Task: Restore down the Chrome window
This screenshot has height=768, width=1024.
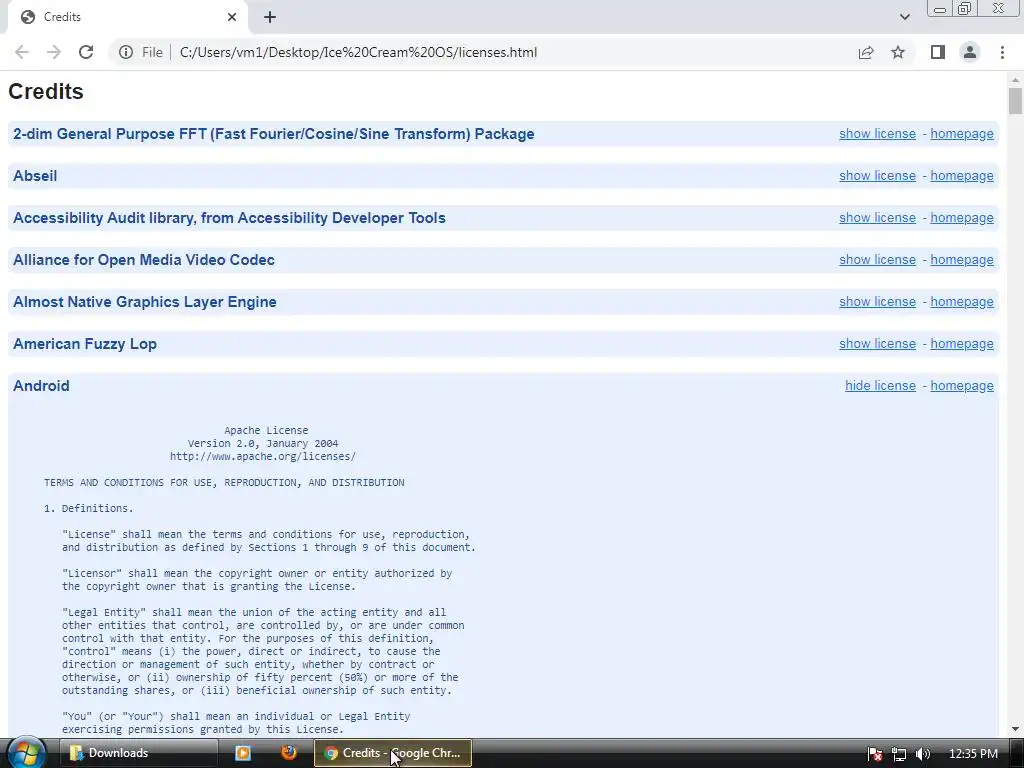Action: click(x=965, y=9)
